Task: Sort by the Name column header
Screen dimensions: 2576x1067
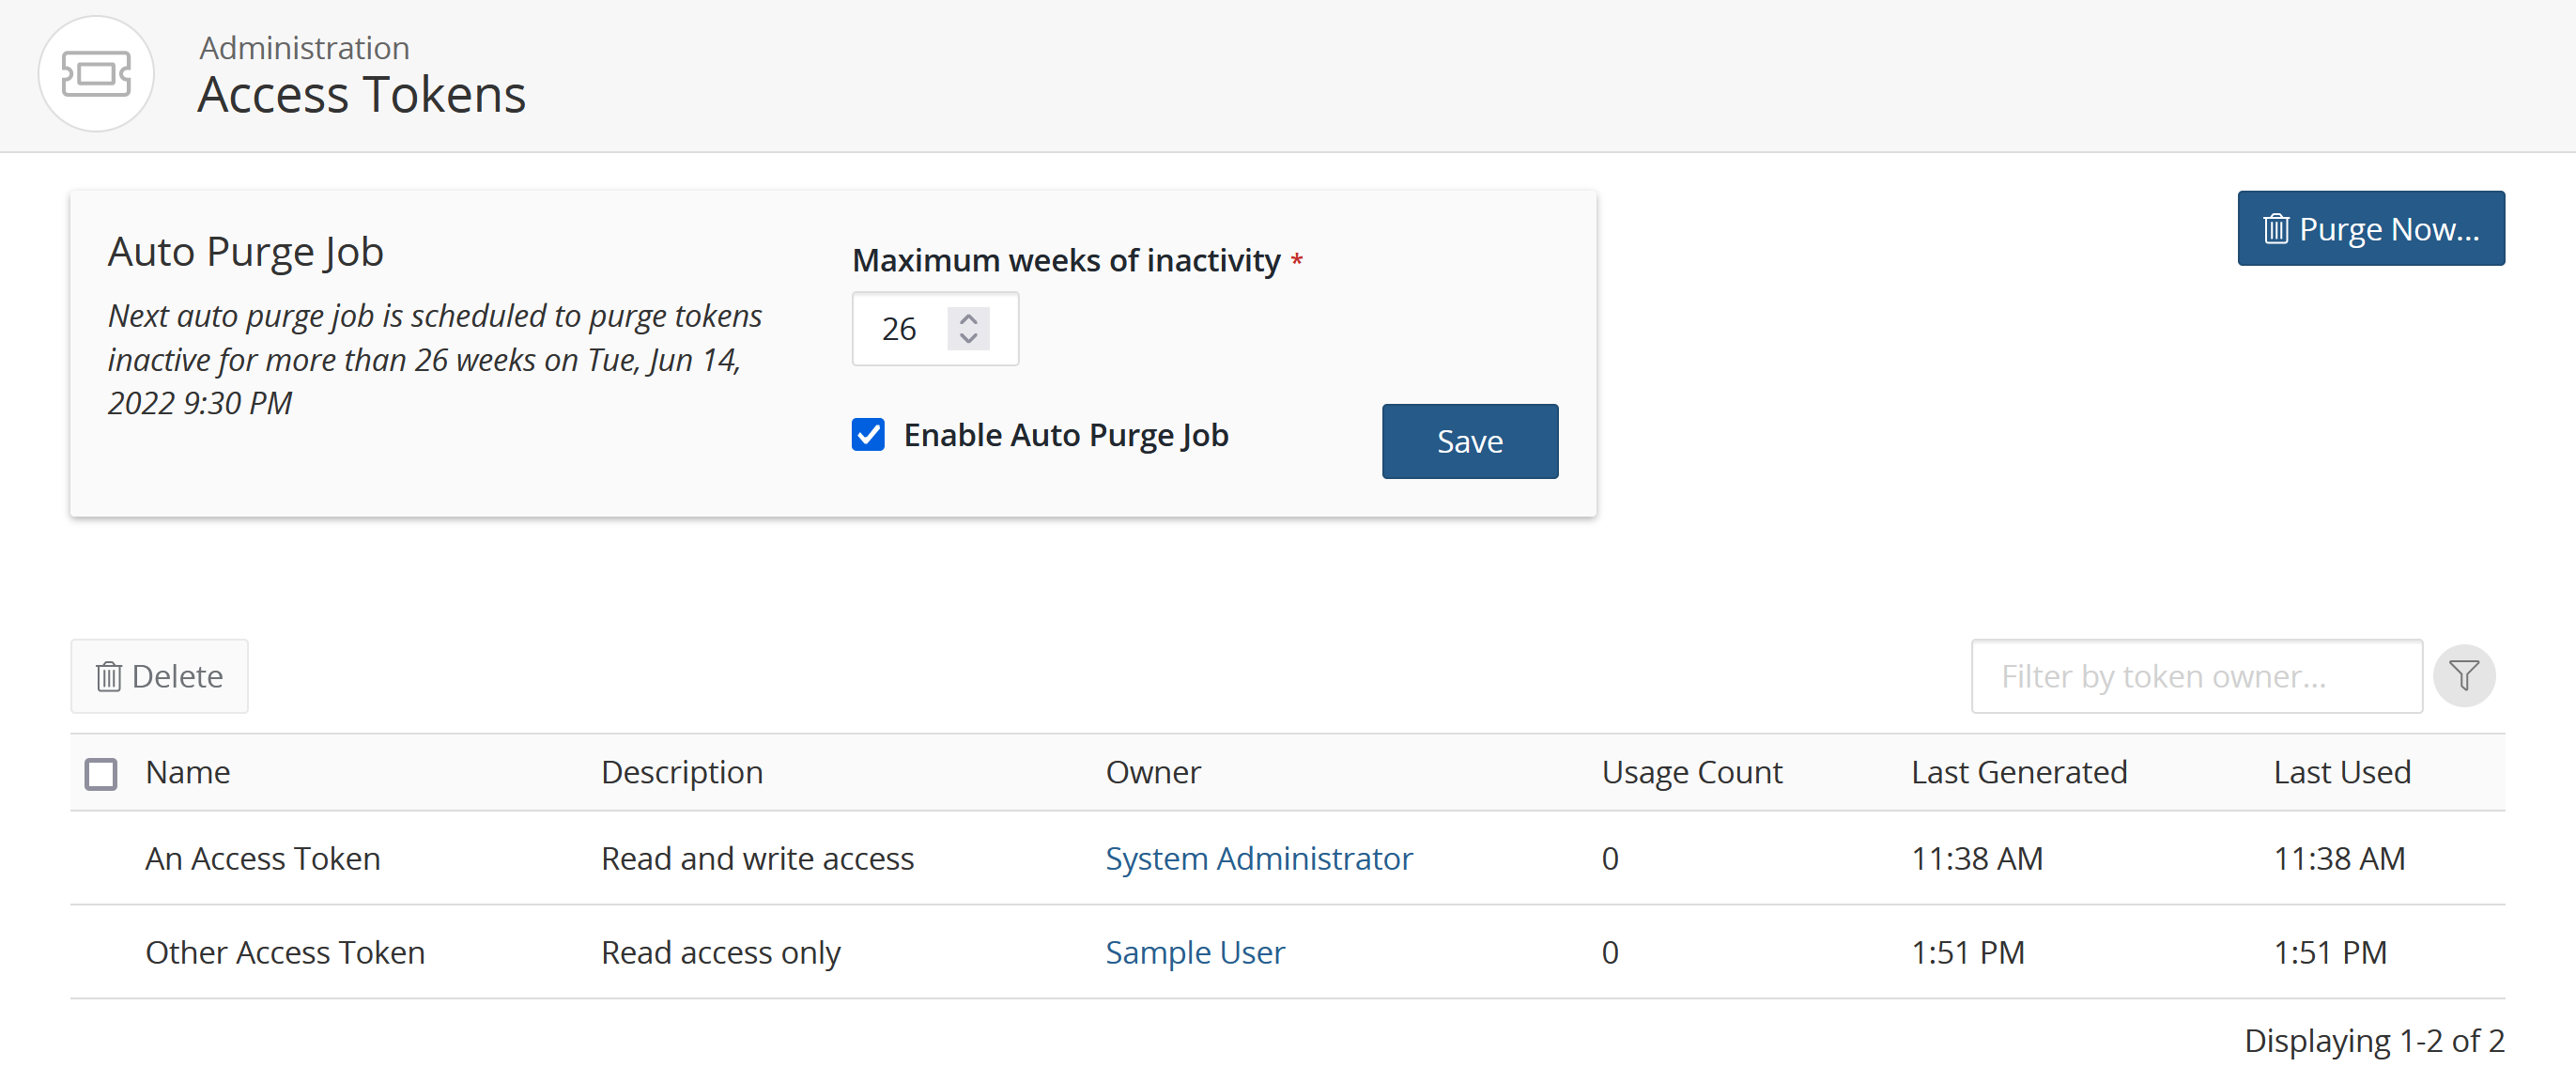Action: pos(188,772)
